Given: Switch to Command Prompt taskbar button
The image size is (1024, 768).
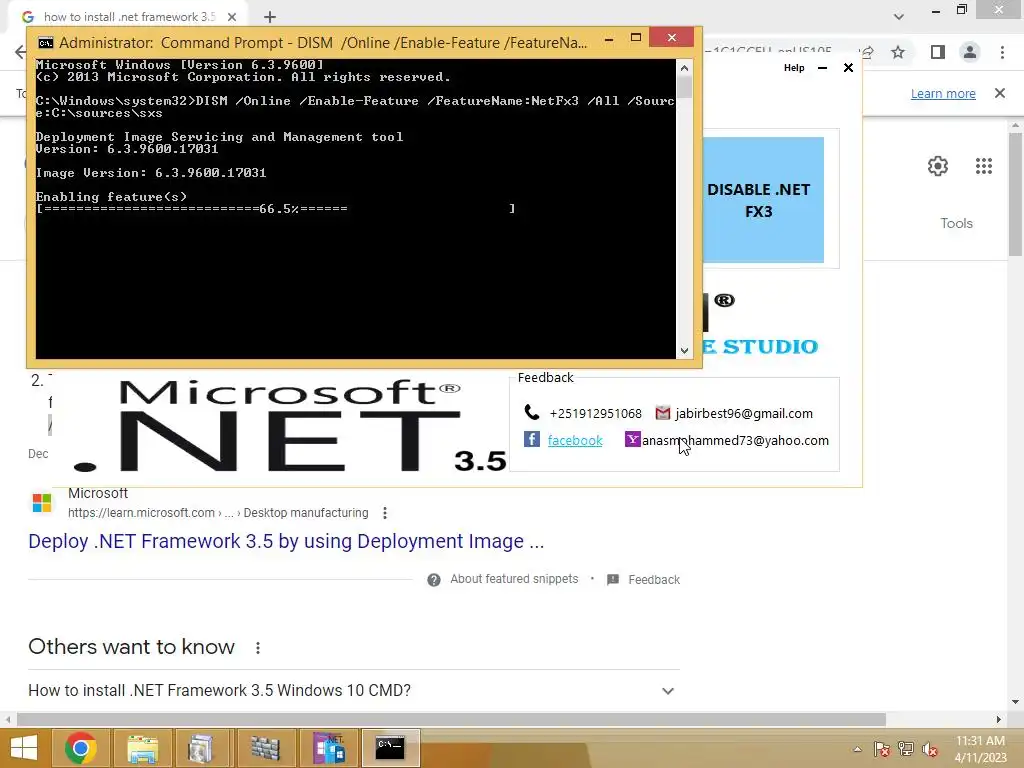Looking at the screenshot, I should click(390, 748).
